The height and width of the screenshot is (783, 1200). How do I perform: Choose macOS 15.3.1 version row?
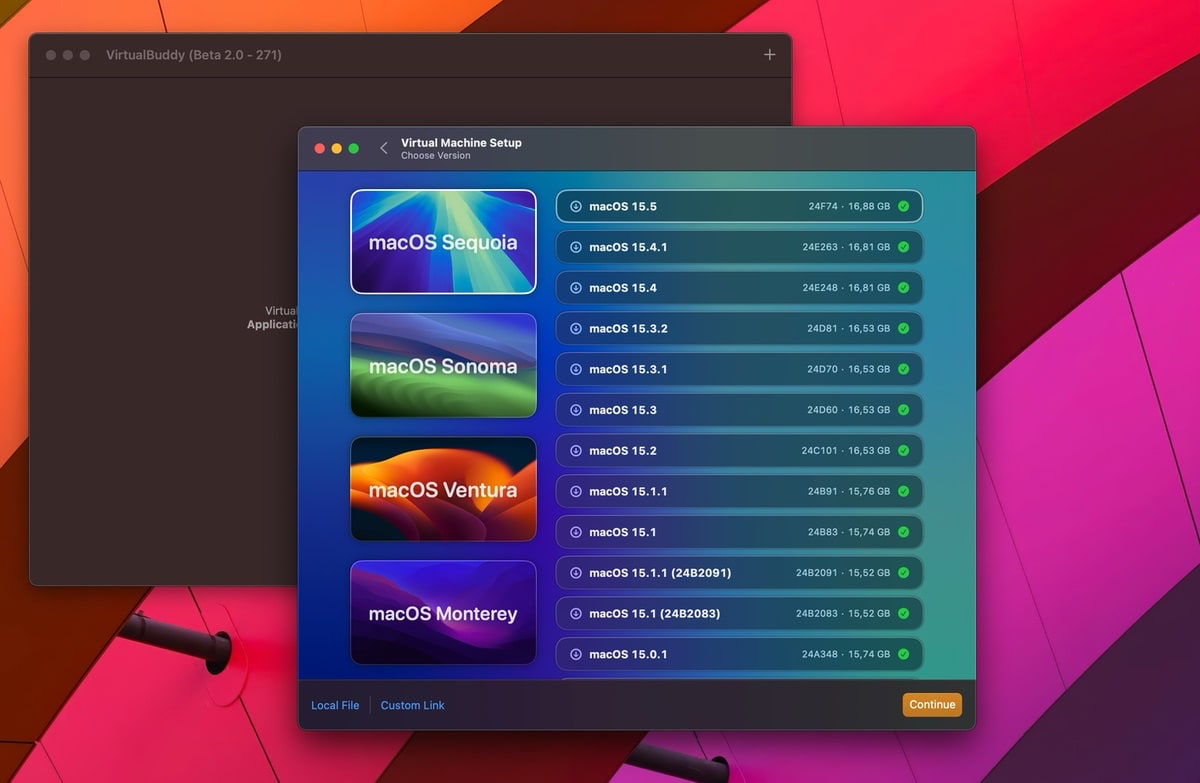click(738, 369)
